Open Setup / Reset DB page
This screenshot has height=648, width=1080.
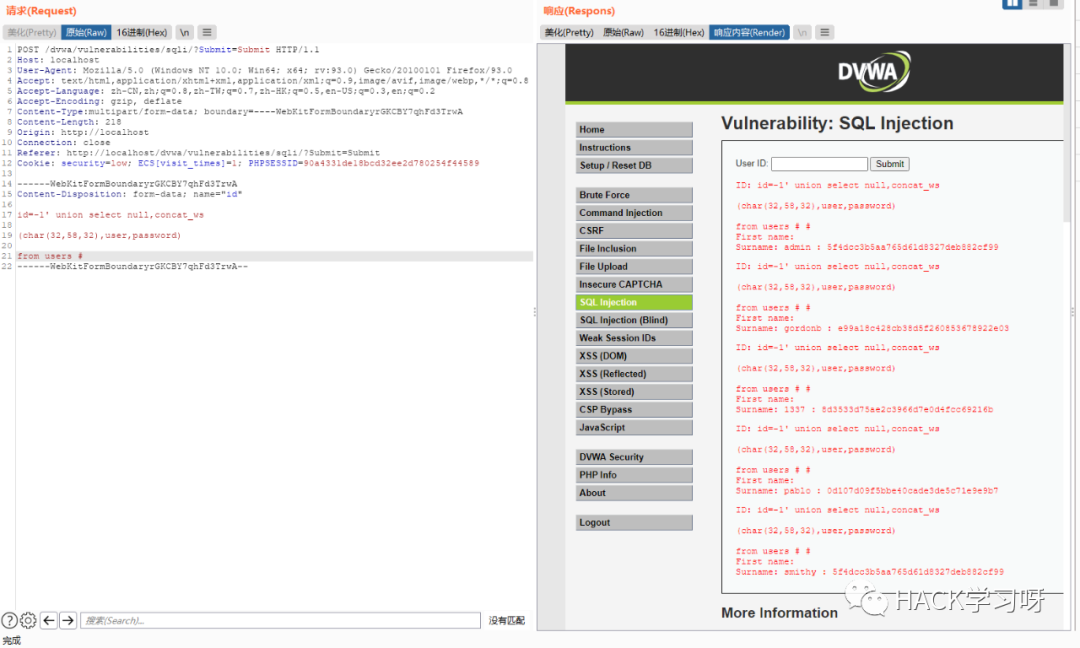point(634,165)
